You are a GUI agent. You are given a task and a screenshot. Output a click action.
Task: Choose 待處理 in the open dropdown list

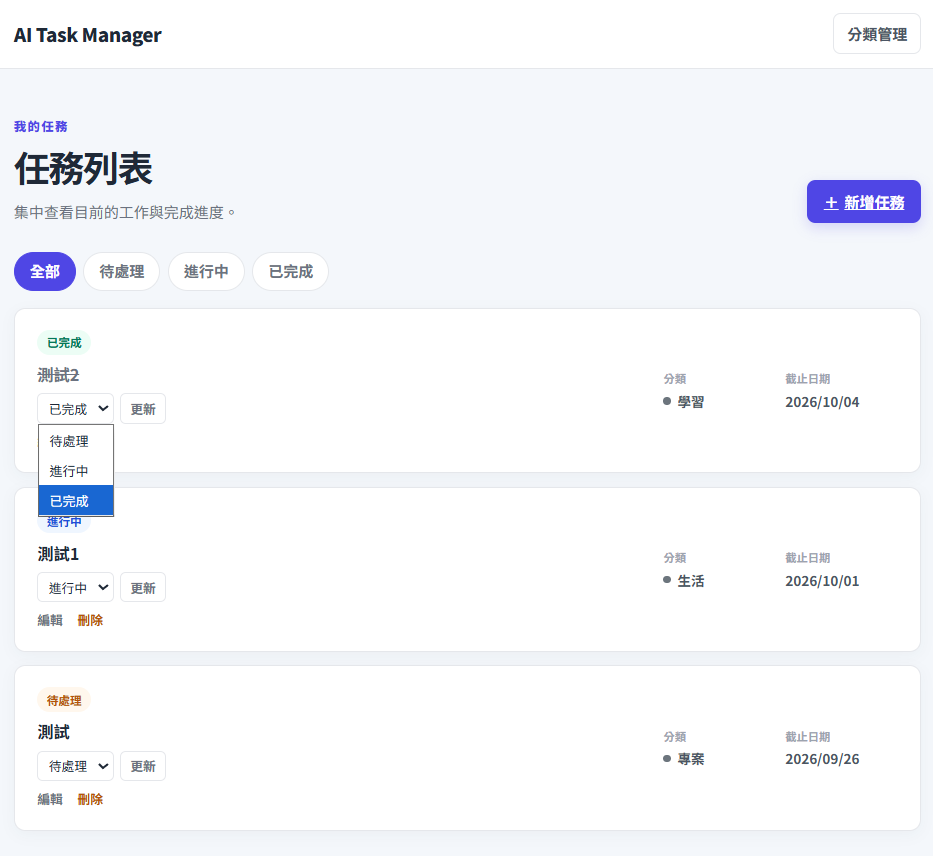pos(76,441)
